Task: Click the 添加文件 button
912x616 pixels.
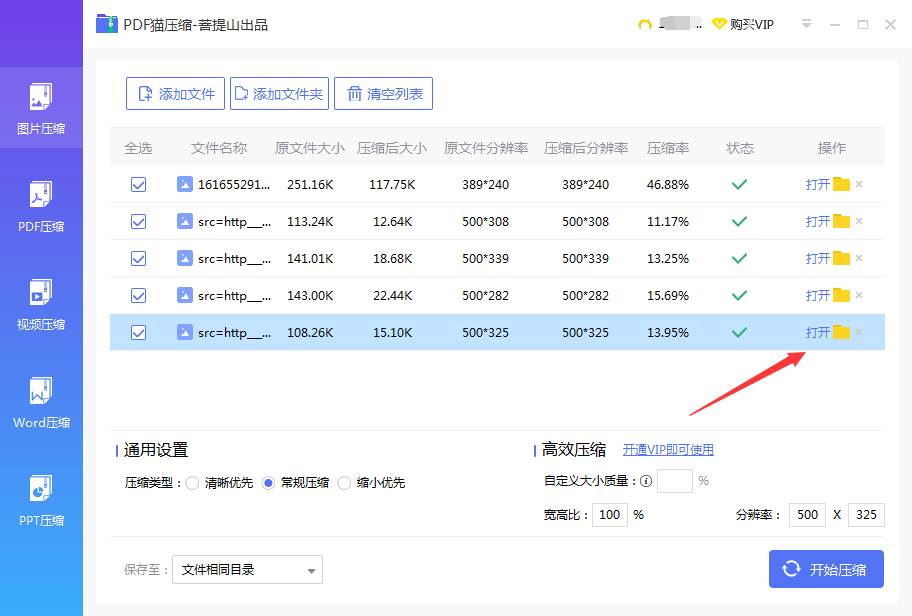Action: pyautogui.click(x=175, y=94)
